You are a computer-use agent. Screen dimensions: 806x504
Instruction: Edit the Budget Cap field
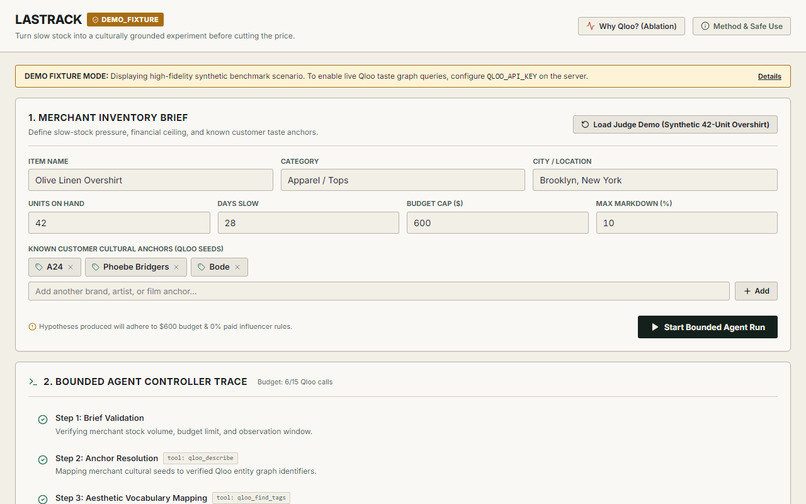(497, 223)
